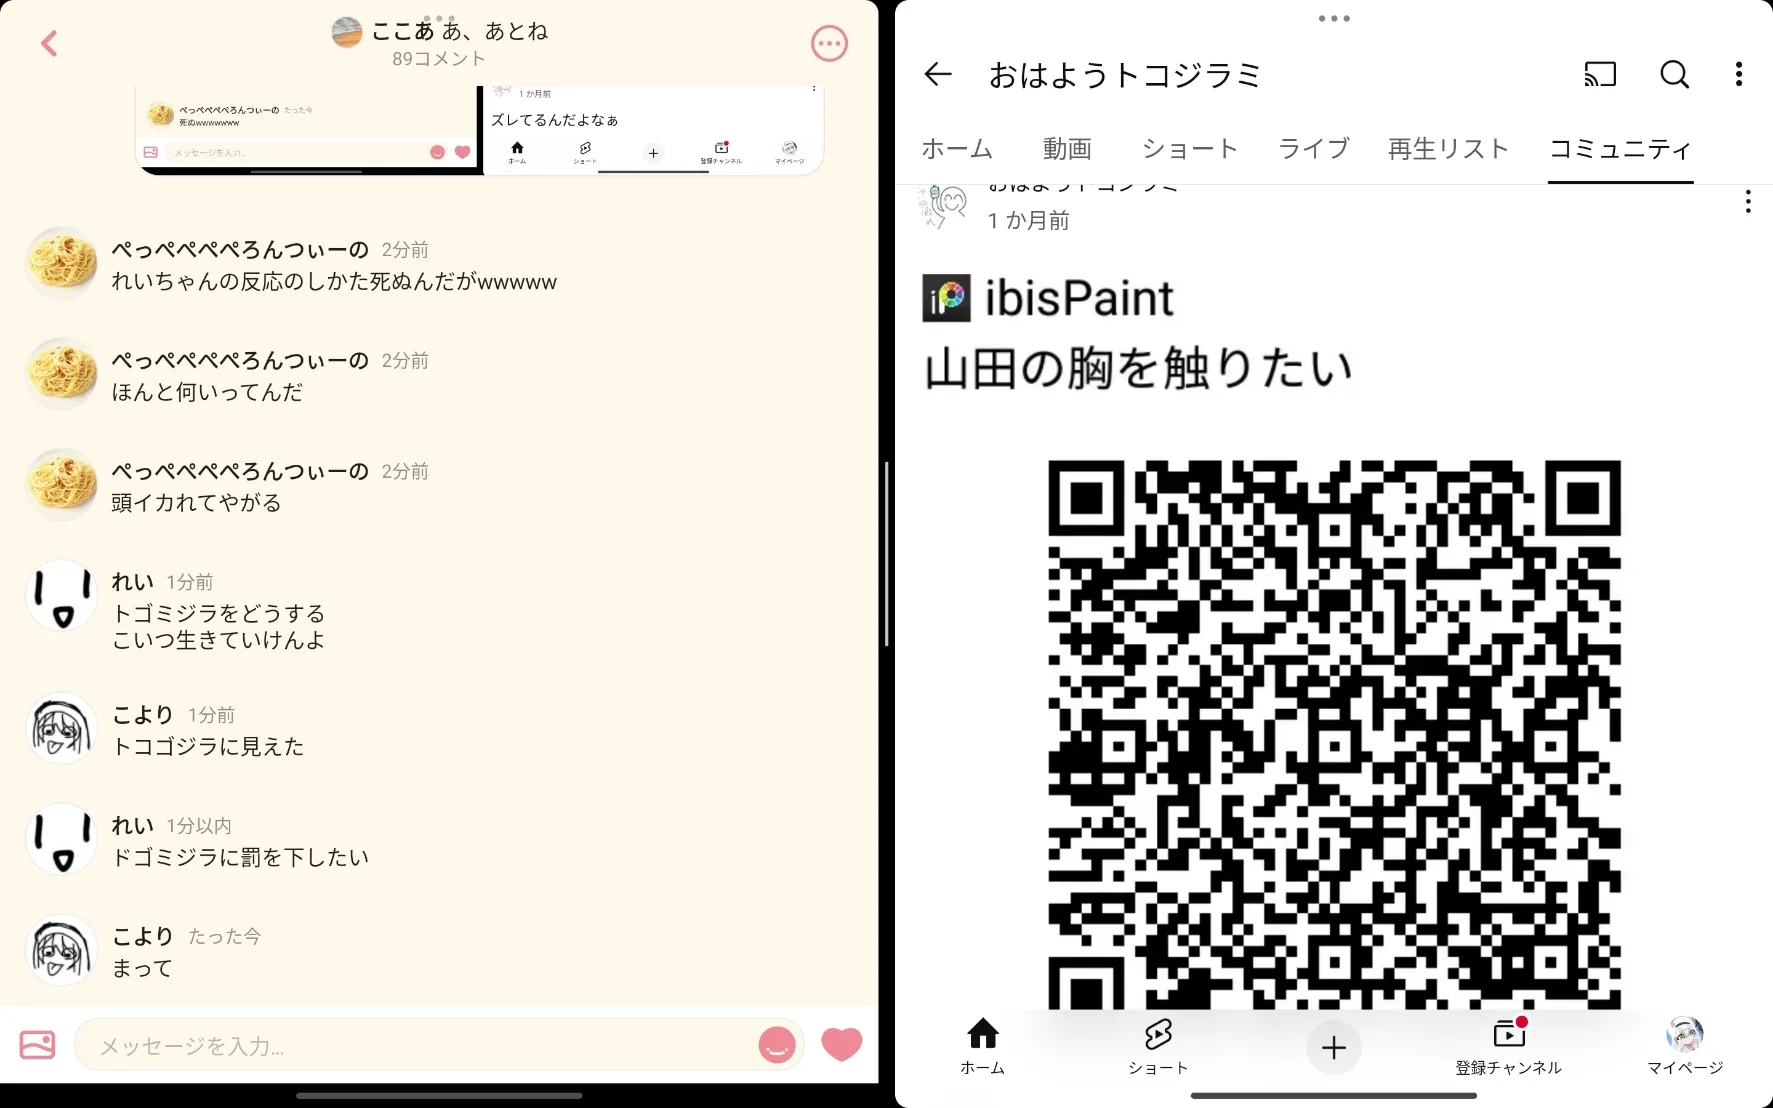This screenshot has width=1773, height=1108.
Task: Select username れい above 'トゴミジラをどうする'
Action: (x=133, y=582)
